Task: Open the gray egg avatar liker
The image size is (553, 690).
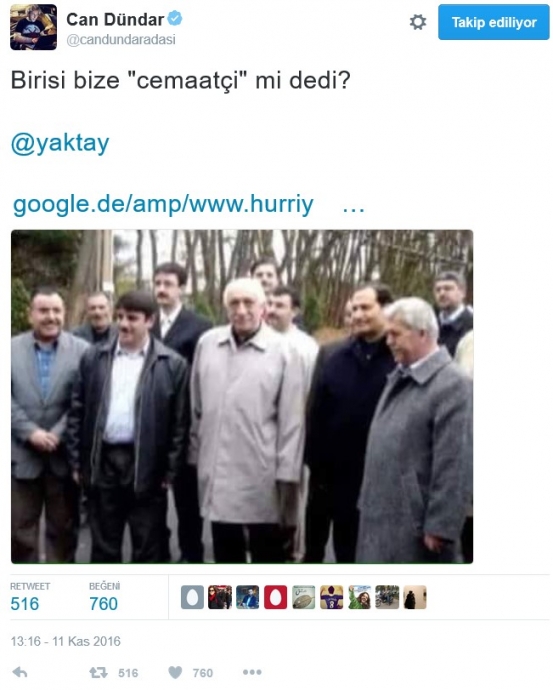Action: (192, 597)
